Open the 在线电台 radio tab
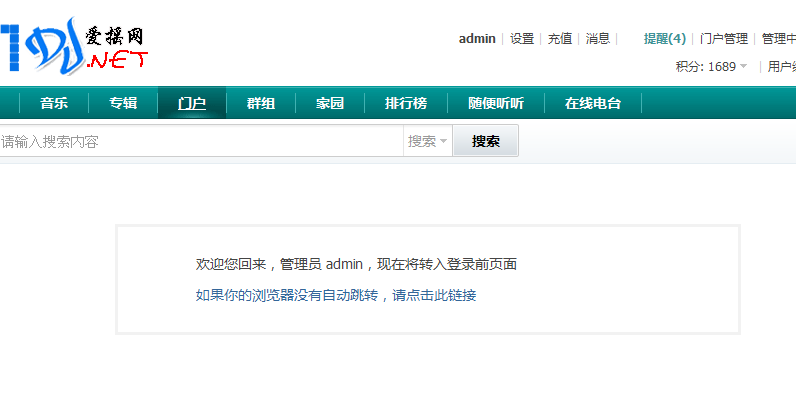 tap(593, 103)
